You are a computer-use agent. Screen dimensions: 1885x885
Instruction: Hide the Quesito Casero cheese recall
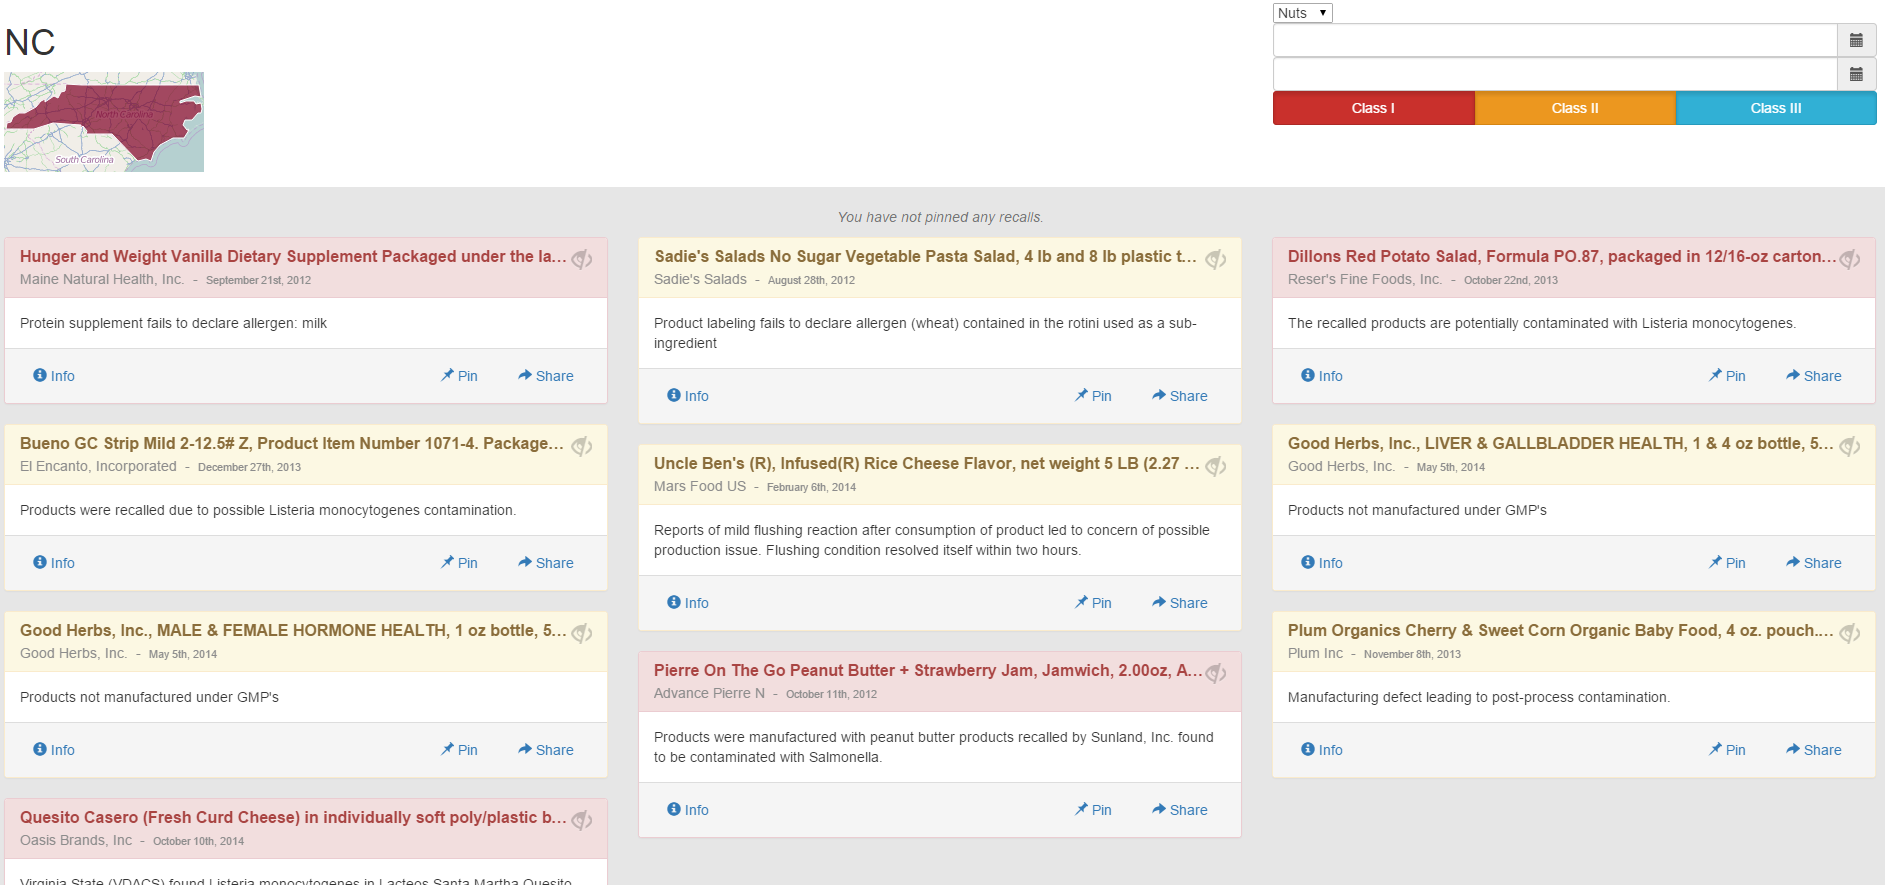tap(582, 820)
